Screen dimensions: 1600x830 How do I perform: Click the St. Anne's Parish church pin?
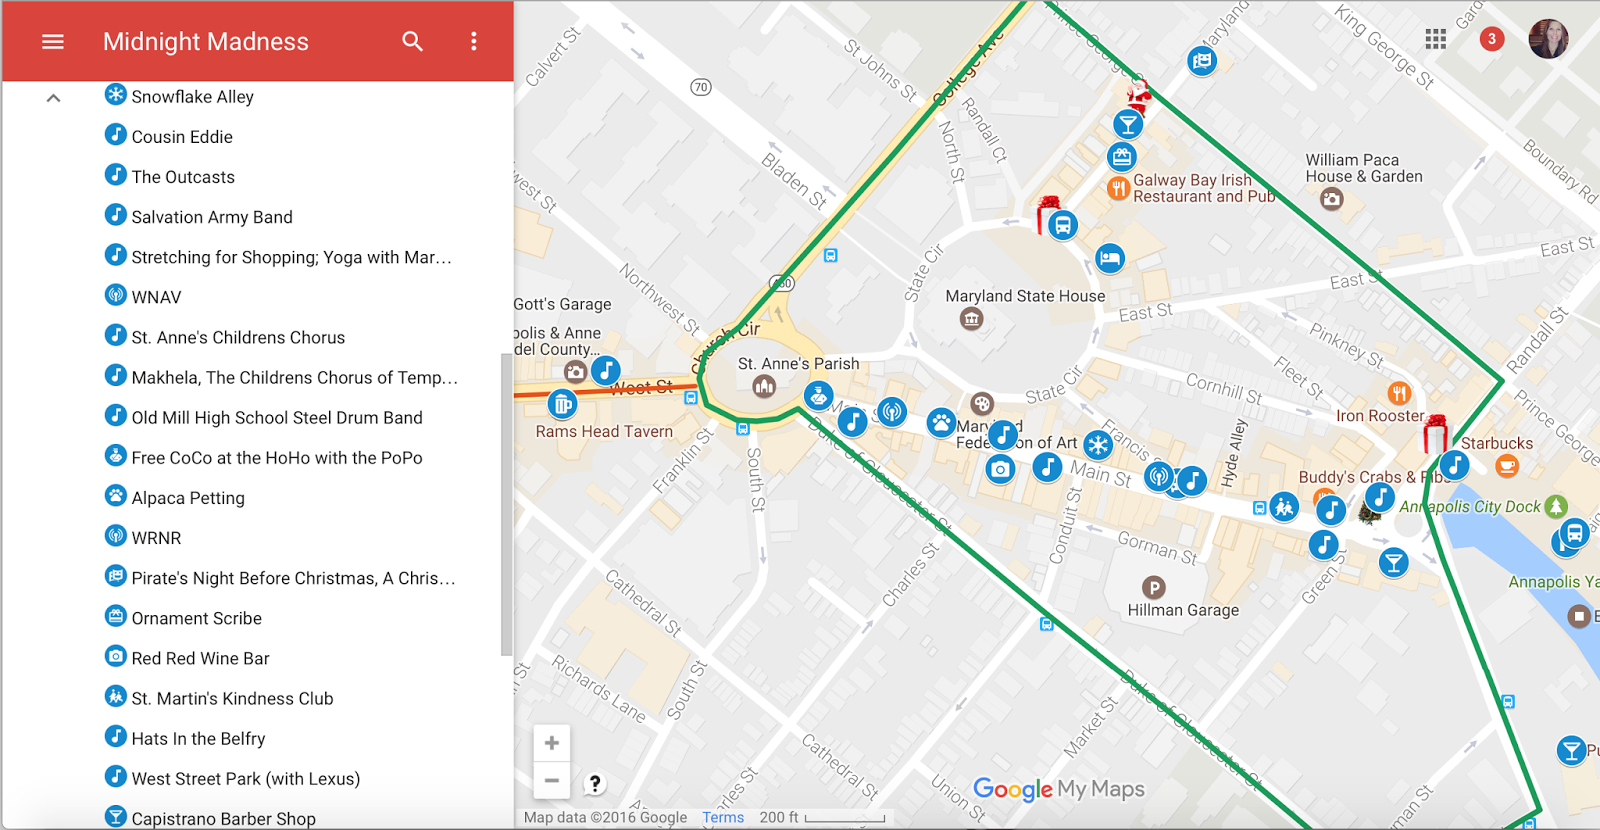[764, 386]
